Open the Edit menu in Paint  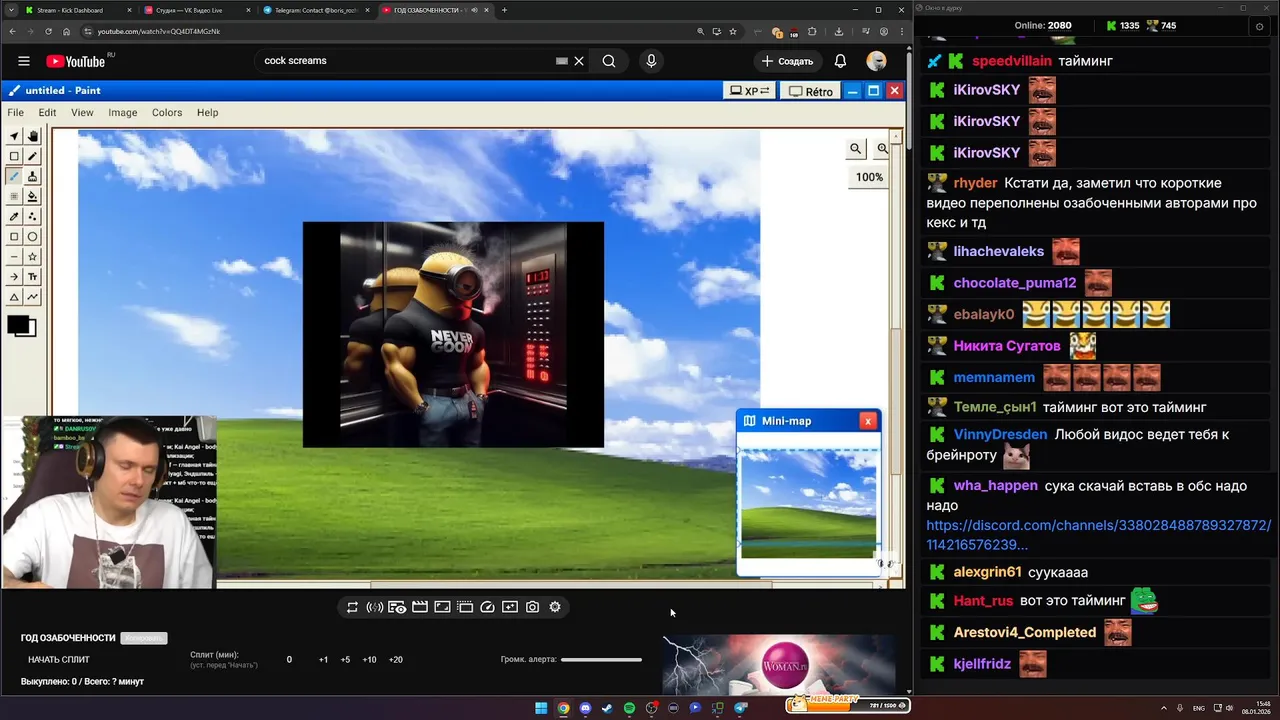47,113
